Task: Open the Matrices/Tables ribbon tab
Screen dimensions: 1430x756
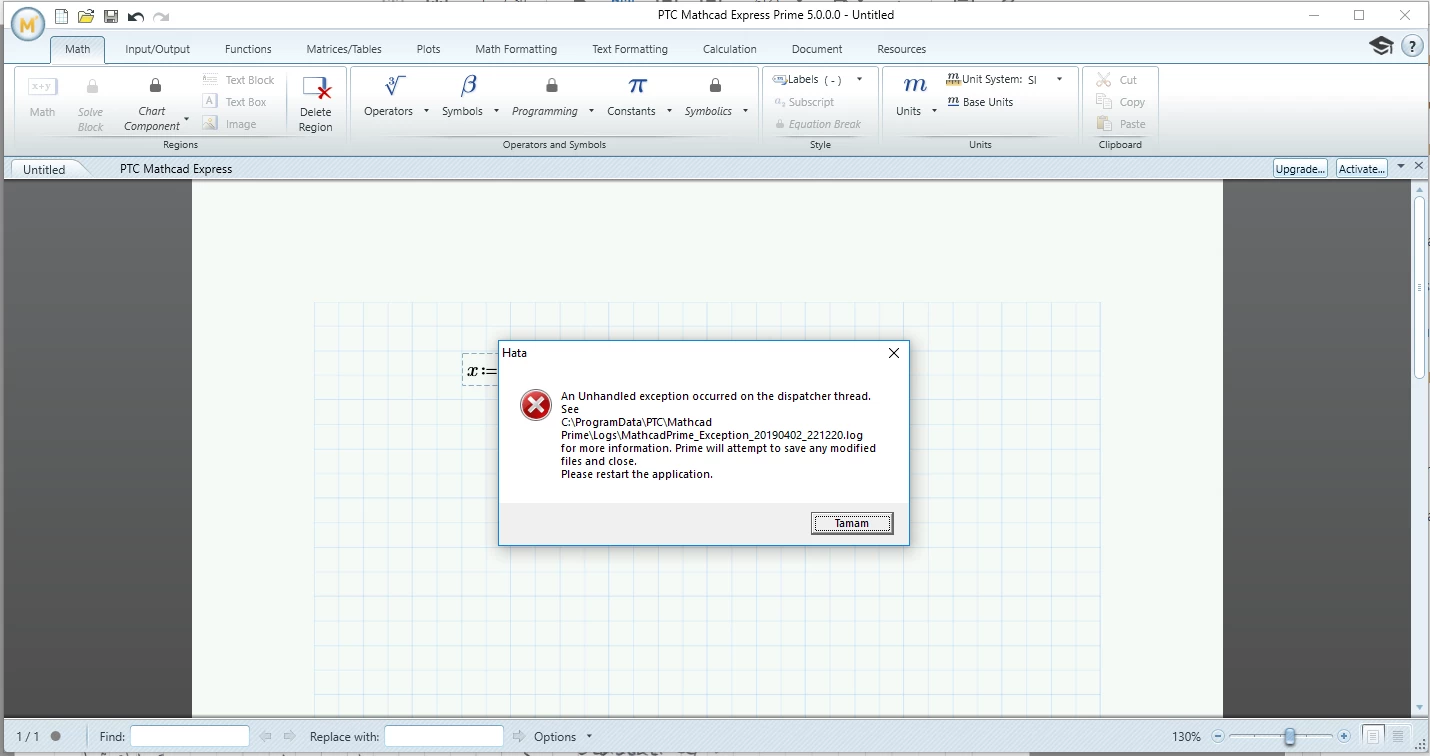Action: click(x=343, y=49)
